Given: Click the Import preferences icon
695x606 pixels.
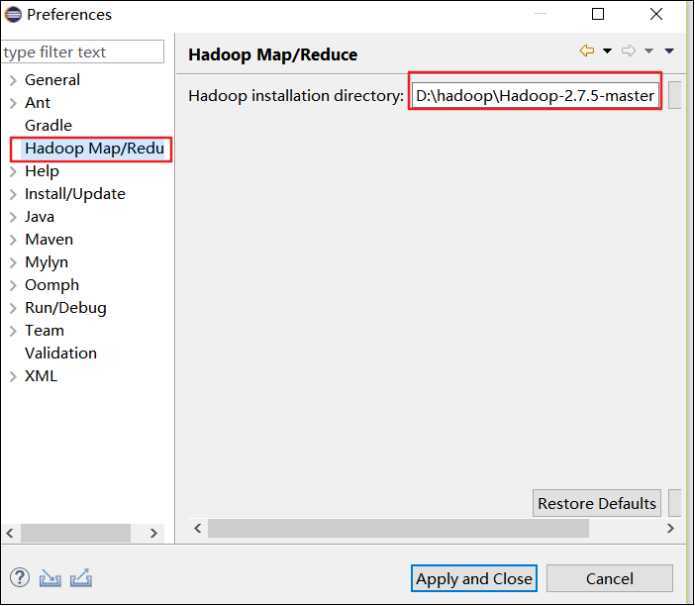Looking at the screenshot, I should (50, 578).
